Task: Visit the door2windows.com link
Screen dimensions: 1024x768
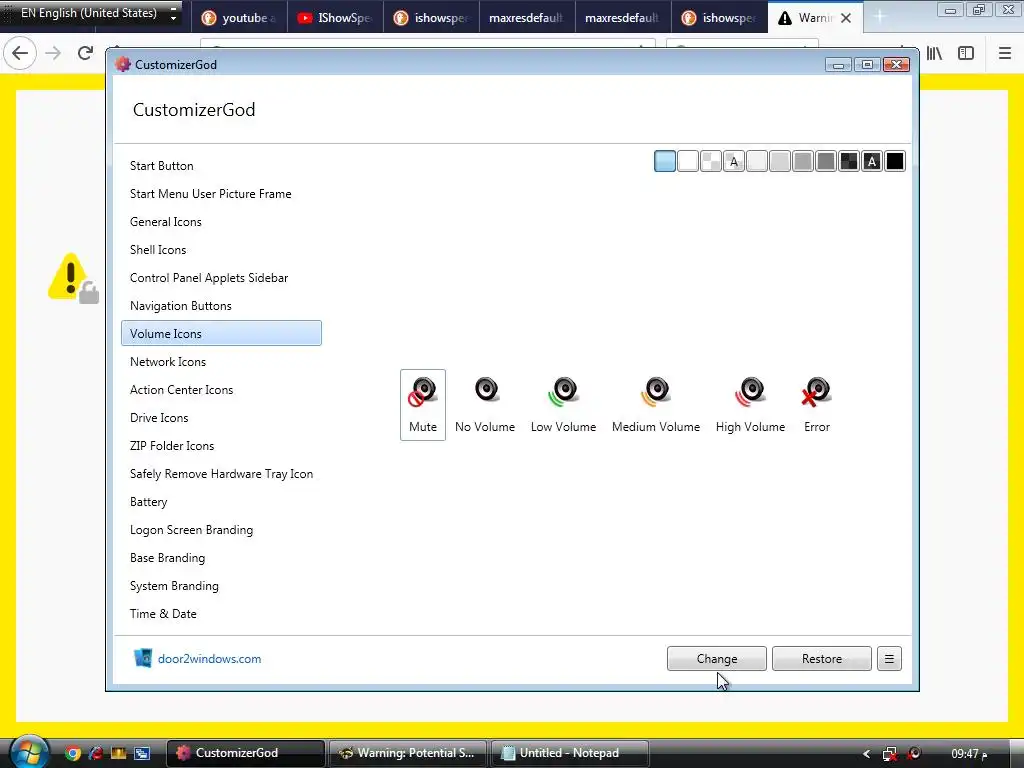Action: click(x=209, y=659)
